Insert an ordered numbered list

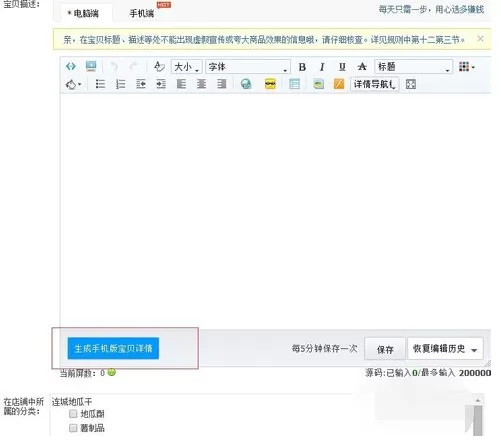pyautogui.click(x=120, y=84)
